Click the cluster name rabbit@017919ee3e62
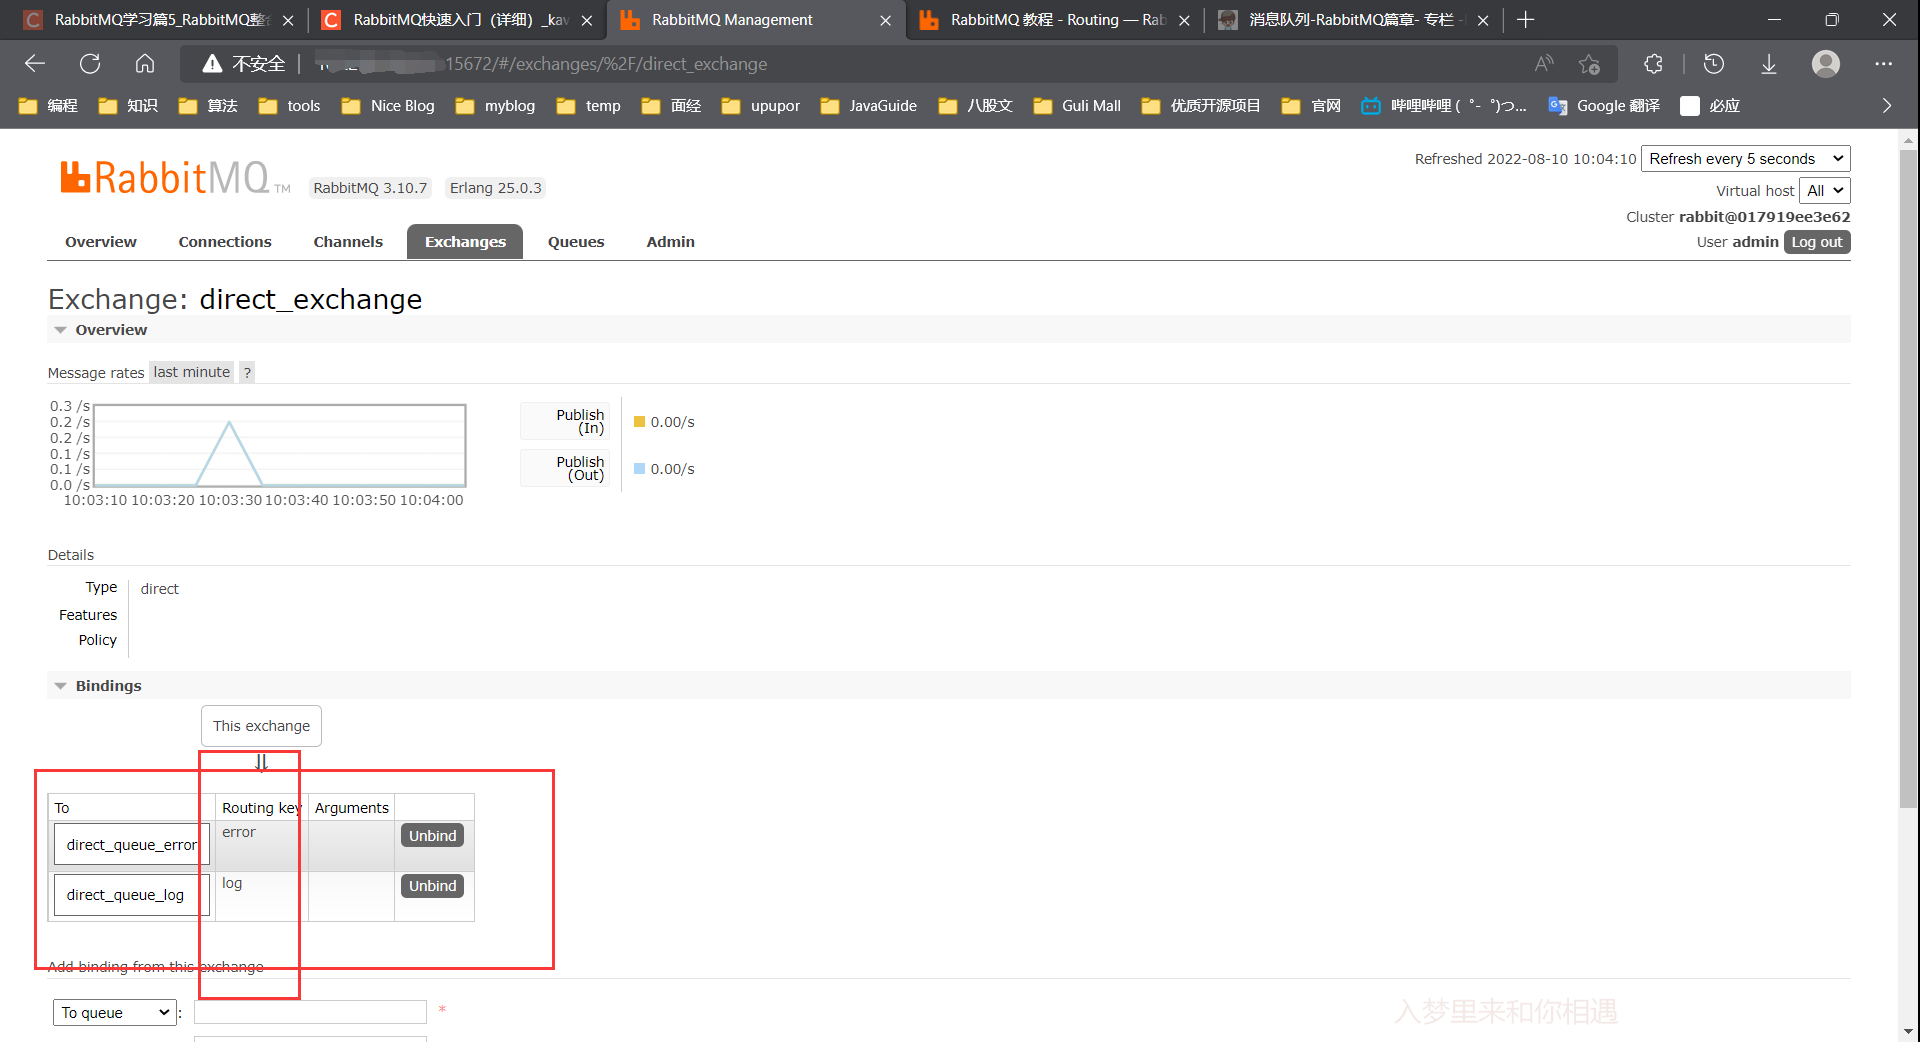 pos(1764,217)
